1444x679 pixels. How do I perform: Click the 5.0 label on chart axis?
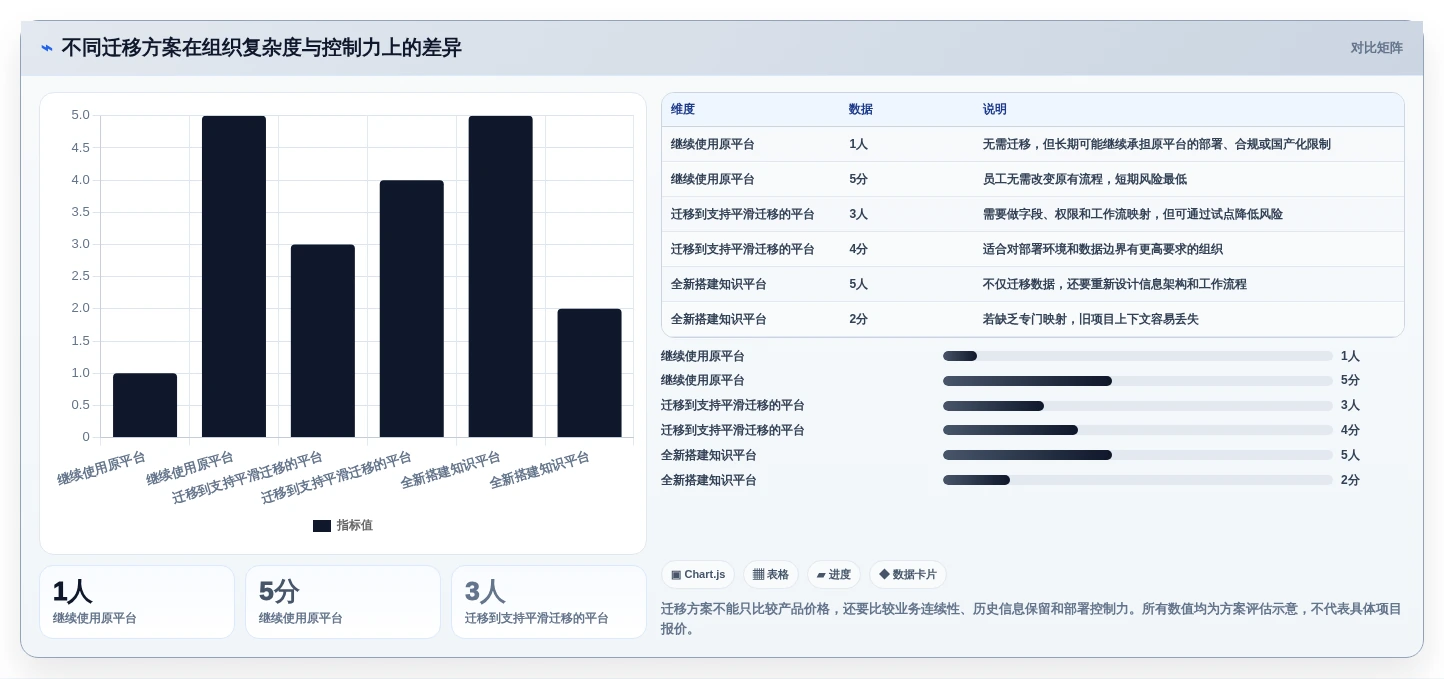pos(81,115)
